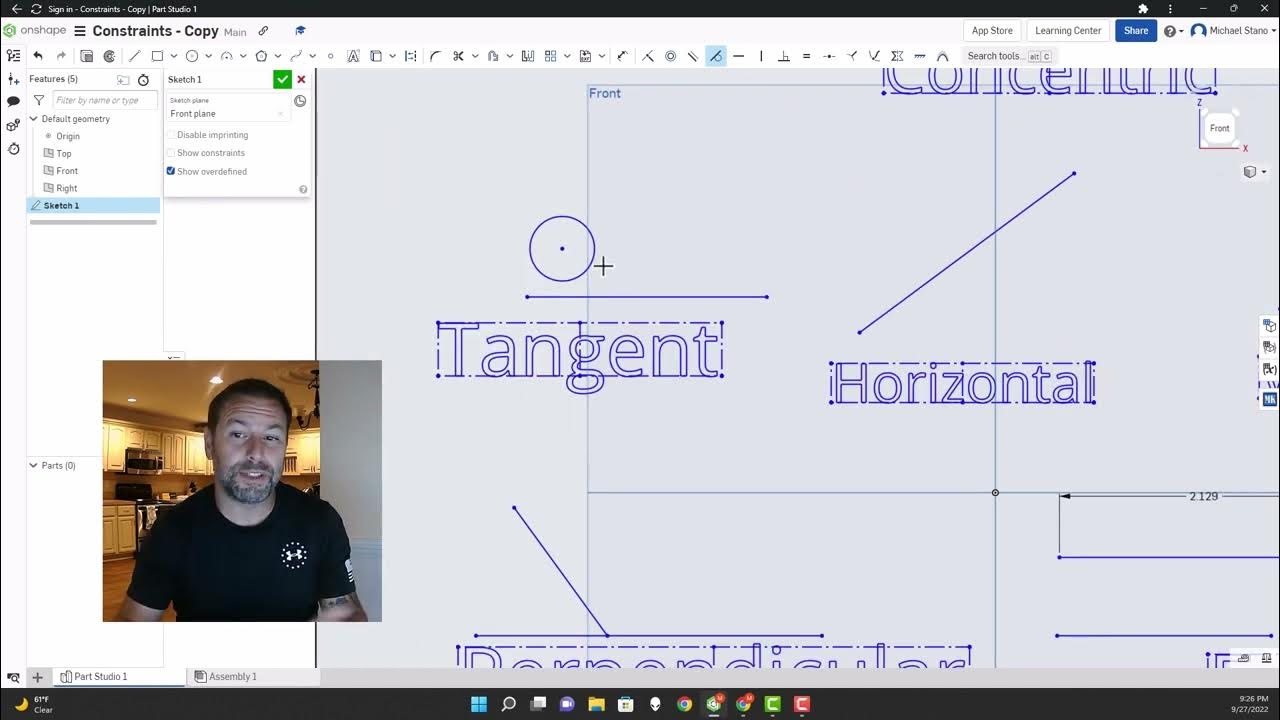Accept Sketch 1 with green checkmark
1280x720 pixels.
click(282, 79)
